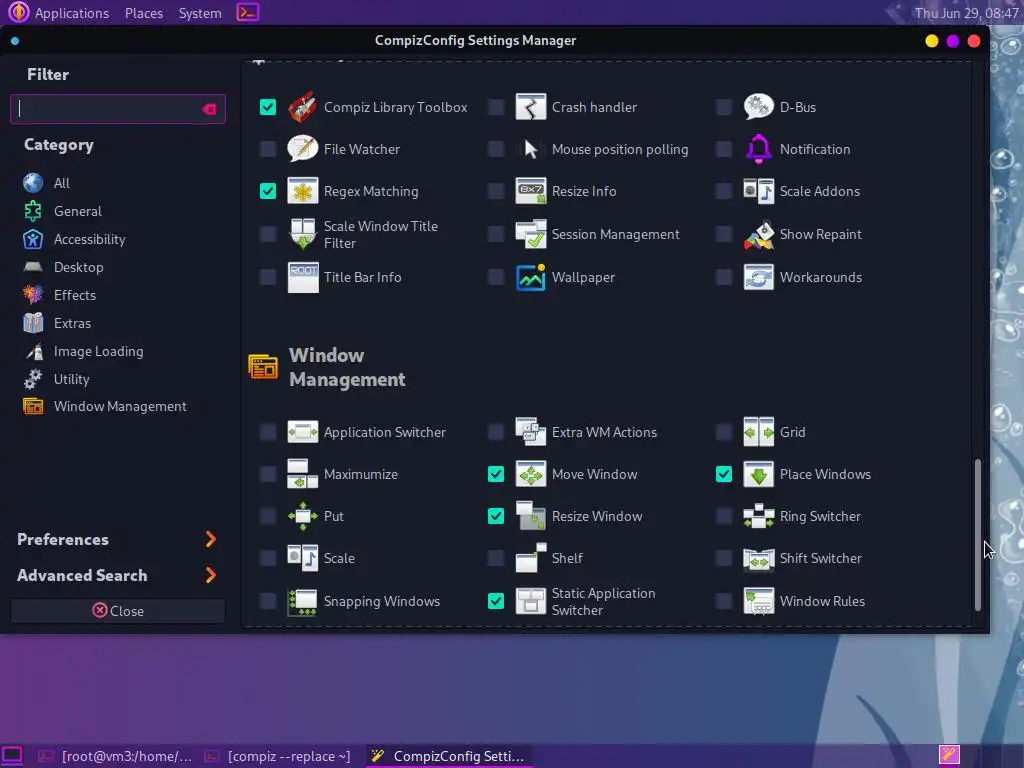This screenshot has width=1024, height=768.
Task: Disable the Resize Window checkbox
Action: [496, 516]
